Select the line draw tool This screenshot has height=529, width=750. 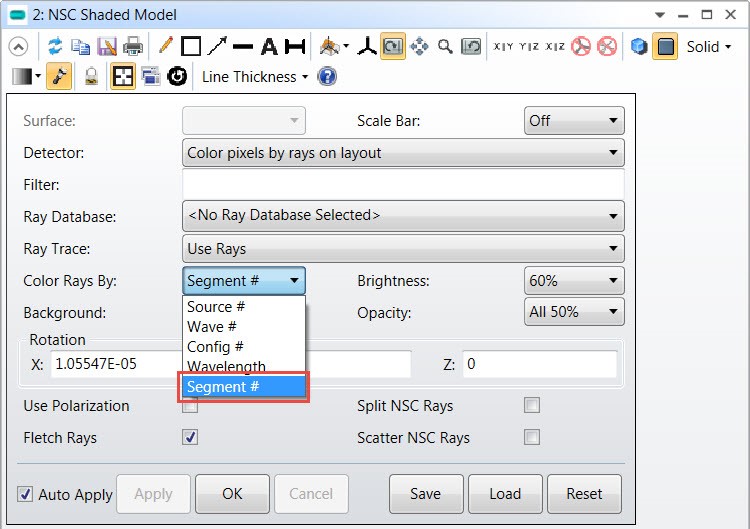pyautogui.click(x=243, y=46)
